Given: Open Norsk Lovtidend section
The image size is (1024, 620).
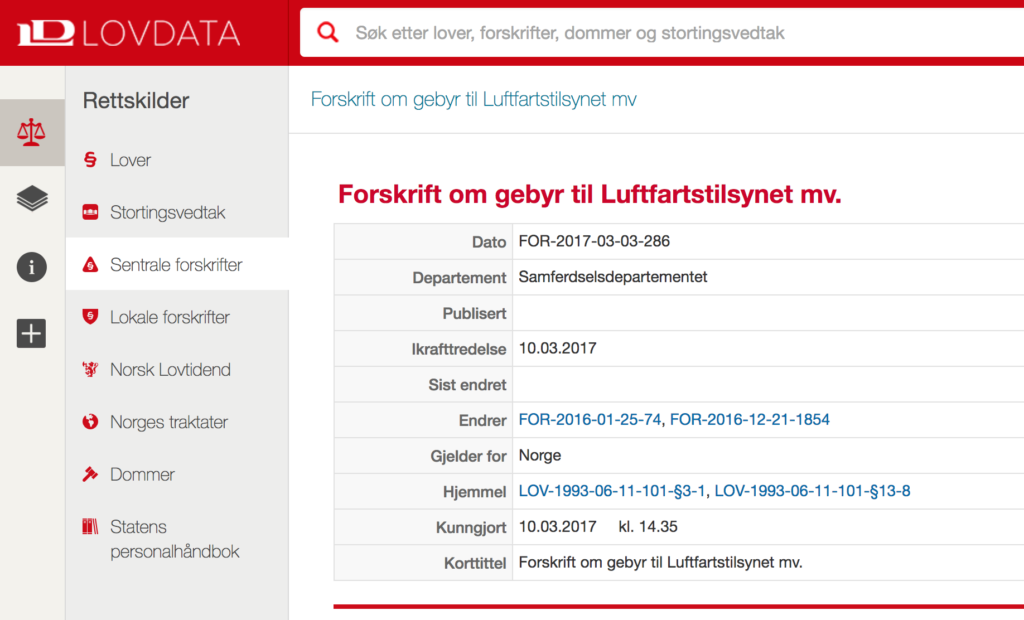Looking at the screenshot, I should coord(170,370).
